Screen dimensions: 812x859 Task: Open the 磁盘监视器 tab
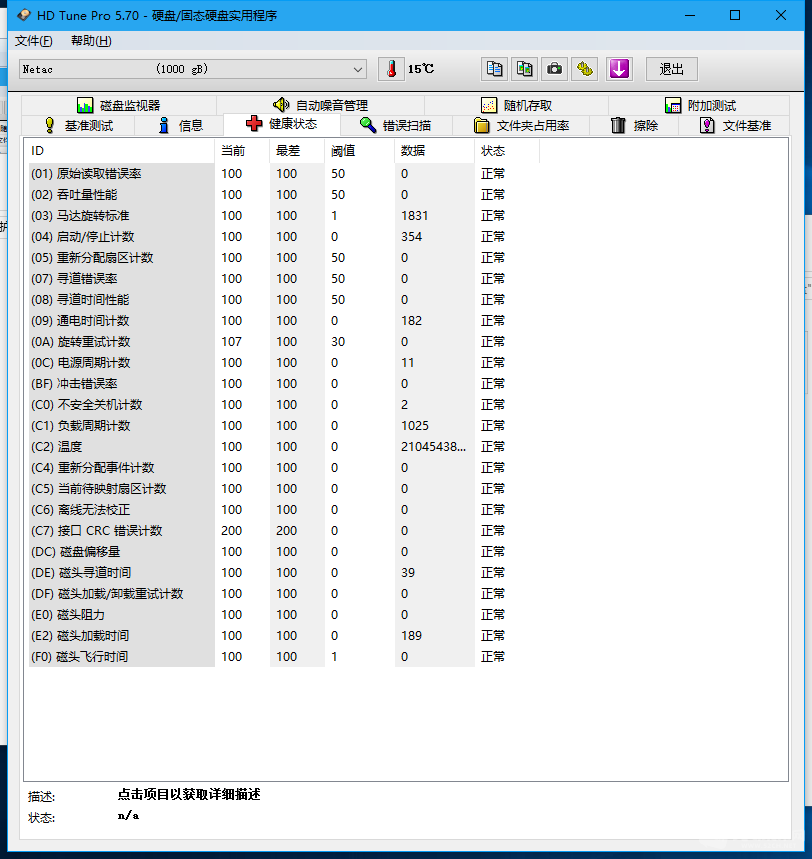coord(119,105)
